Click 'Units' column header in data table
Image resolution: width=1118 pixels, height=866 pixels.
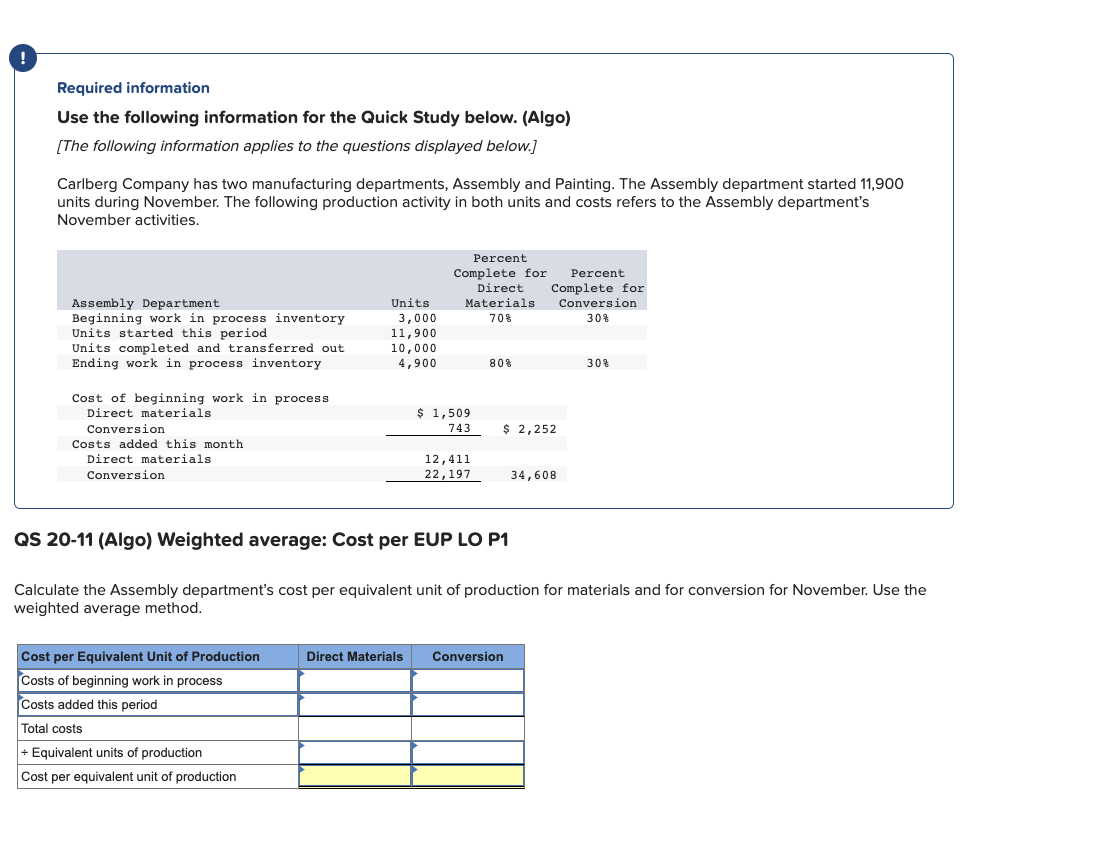click(x=411, y=303)
